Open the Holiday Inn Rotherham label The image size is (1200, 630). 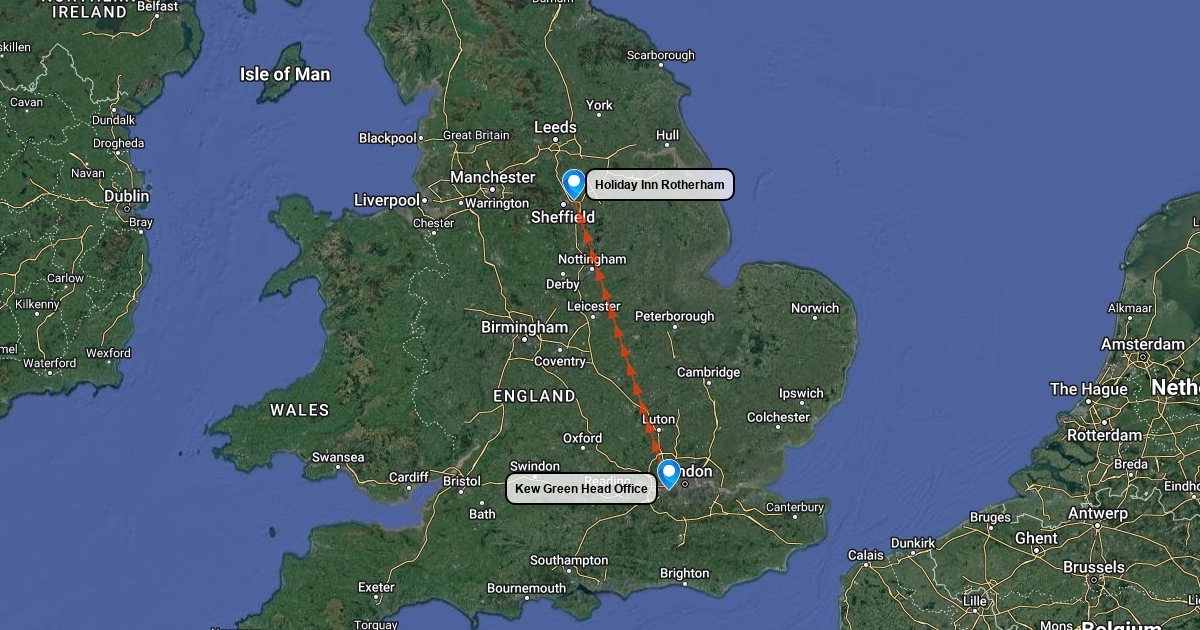pos(660,185)
